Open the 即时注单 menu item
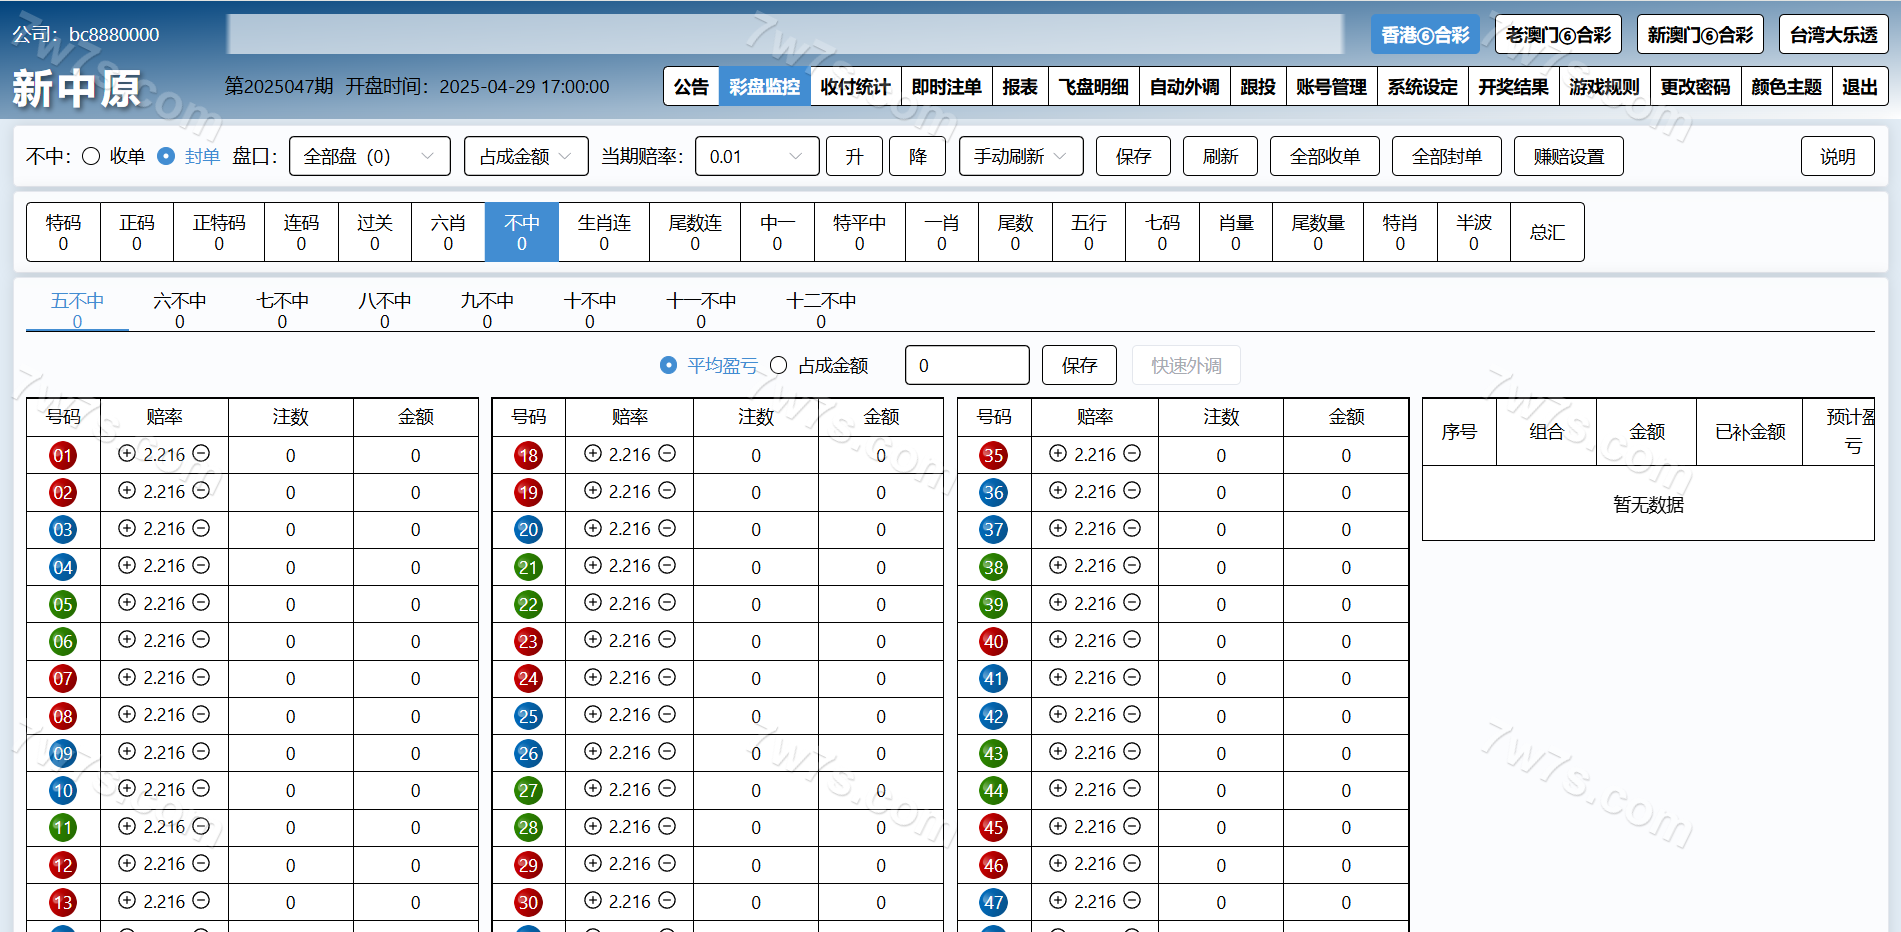 coord(946,87)
